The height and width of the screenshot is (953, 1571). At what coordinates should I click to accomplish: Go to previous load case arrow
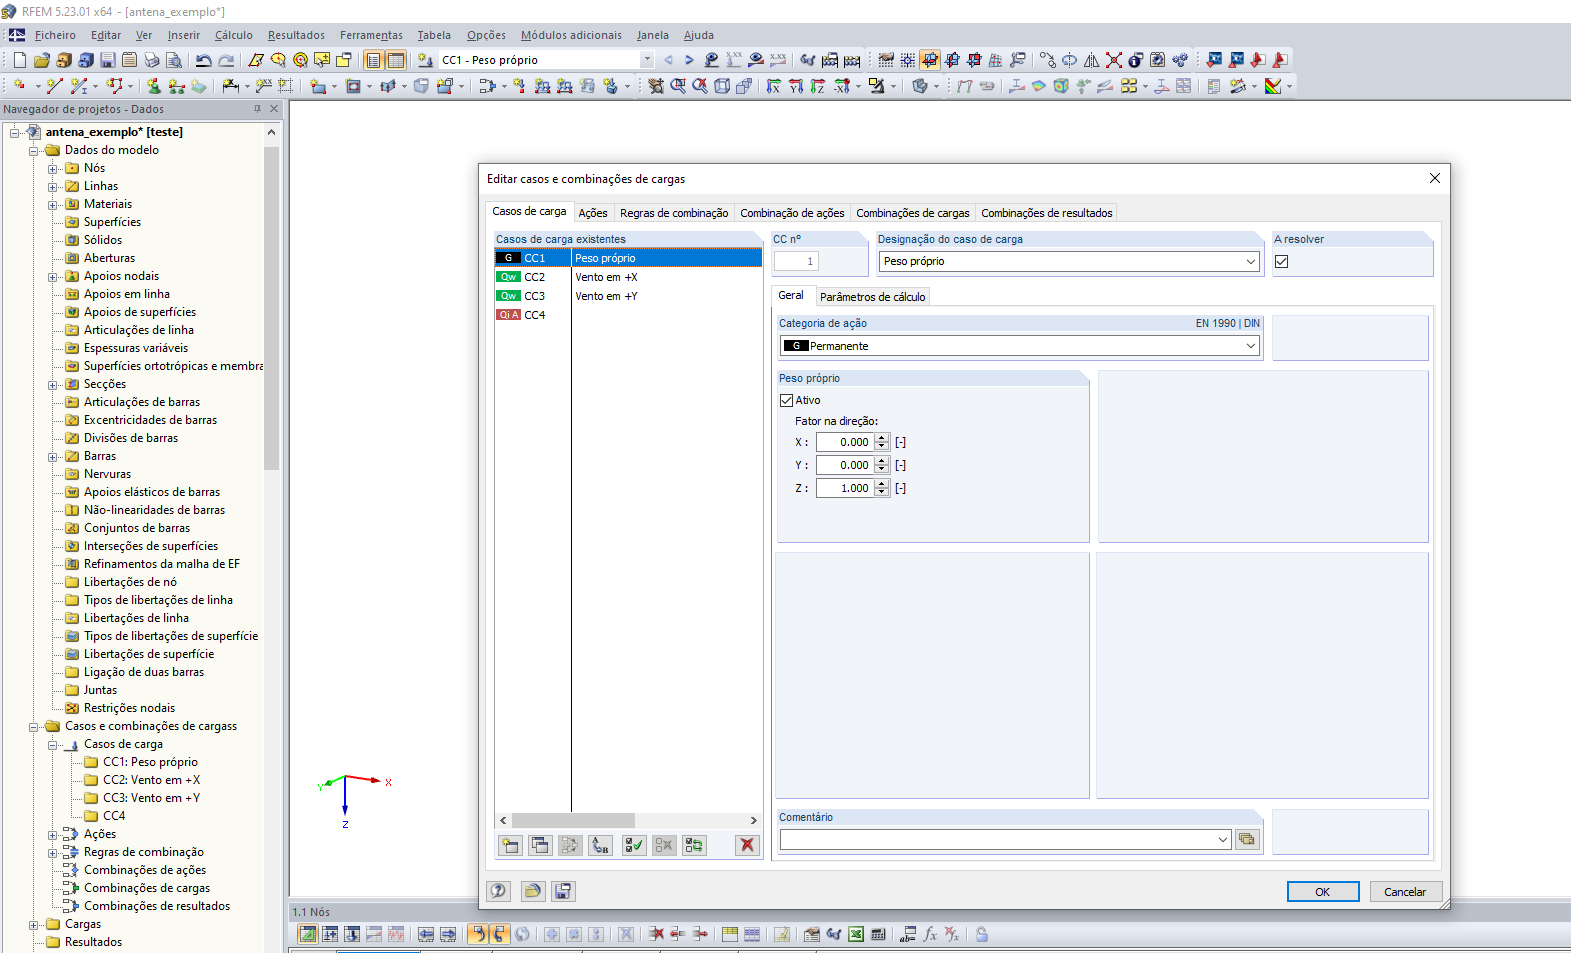[x=668, y=60]
